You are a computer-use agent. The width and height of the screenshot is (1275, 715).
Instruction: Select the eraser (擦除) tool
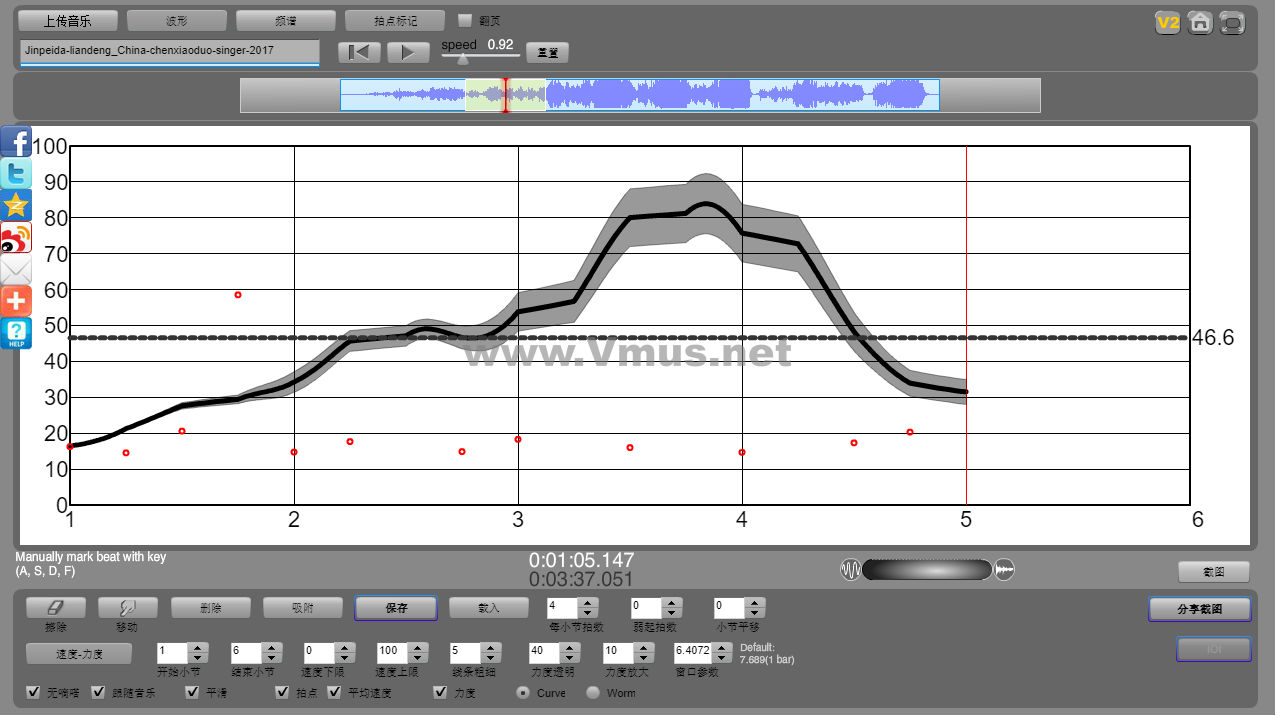[55, 607]
